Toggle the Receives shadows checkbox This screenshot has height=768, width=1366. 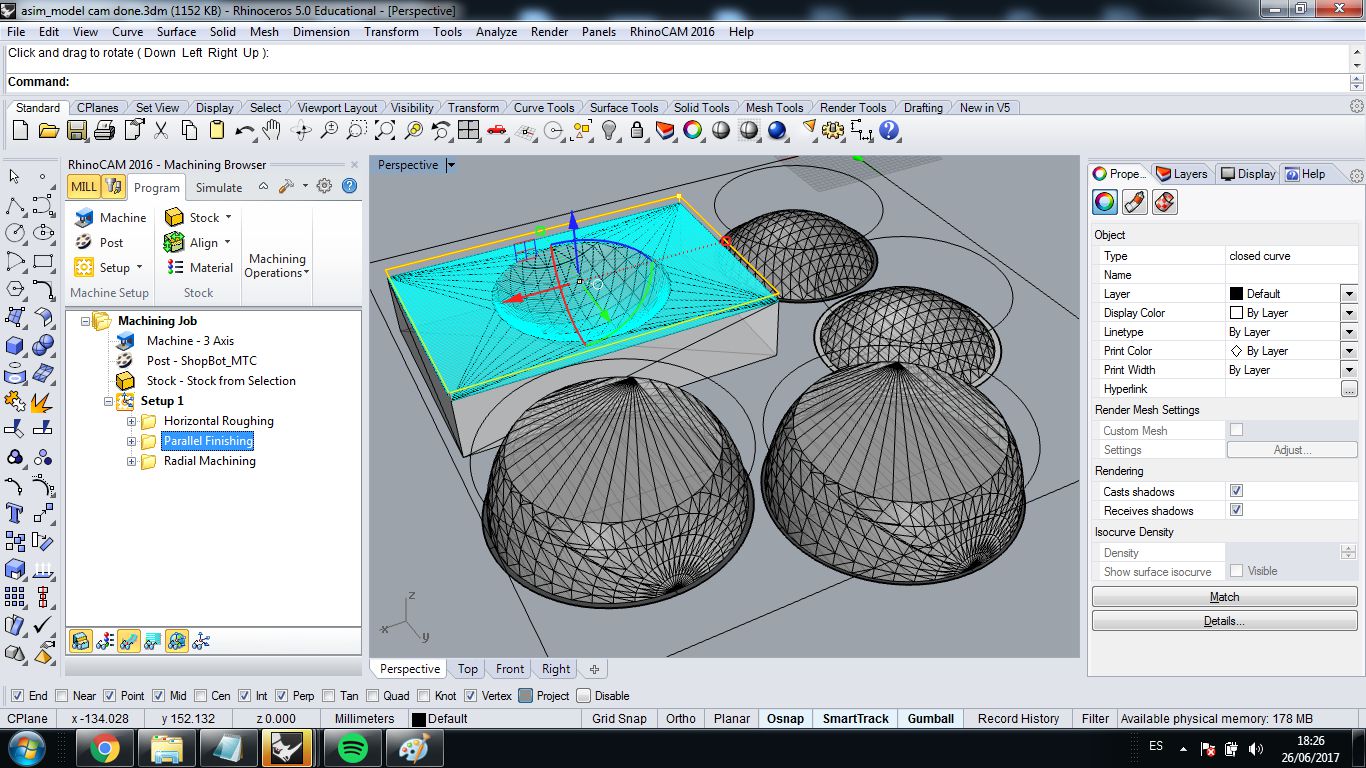pyautogui.click(x=1236, y=510)
